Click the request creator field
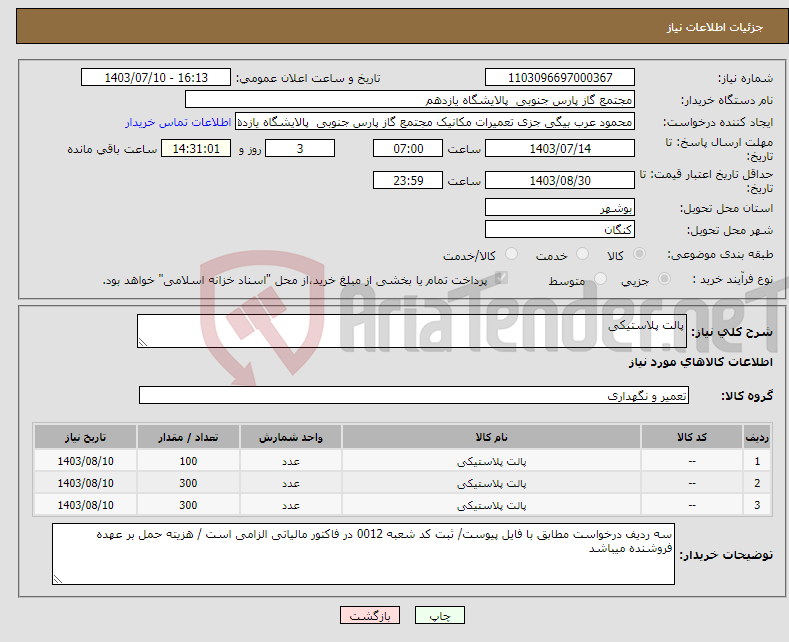This screenshot has width=789, height=642. point(435,122)
